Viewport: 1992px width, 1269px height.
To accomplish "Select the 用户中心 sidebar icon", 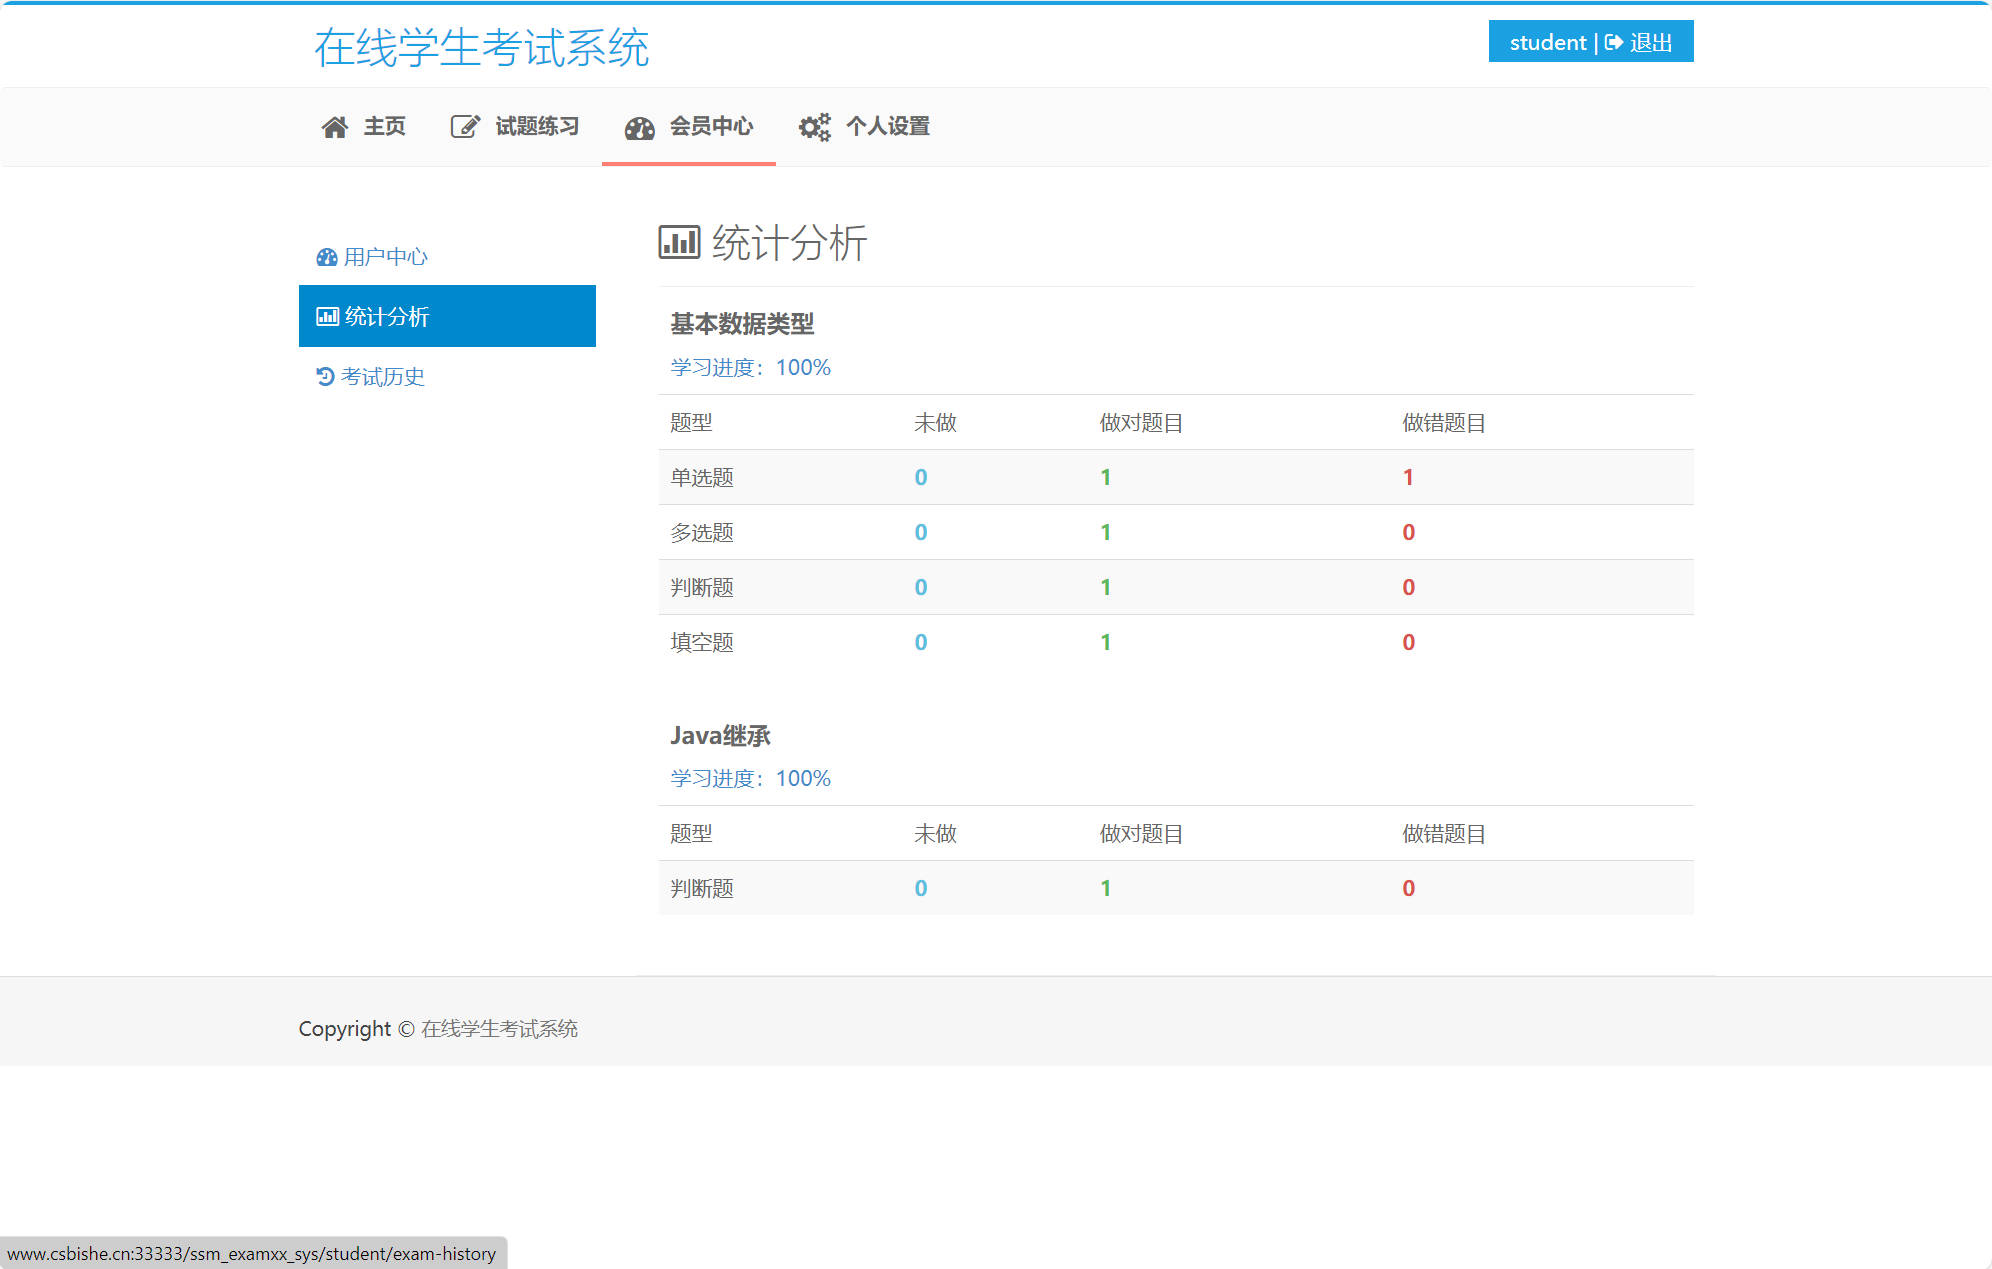I will [325, 256].
